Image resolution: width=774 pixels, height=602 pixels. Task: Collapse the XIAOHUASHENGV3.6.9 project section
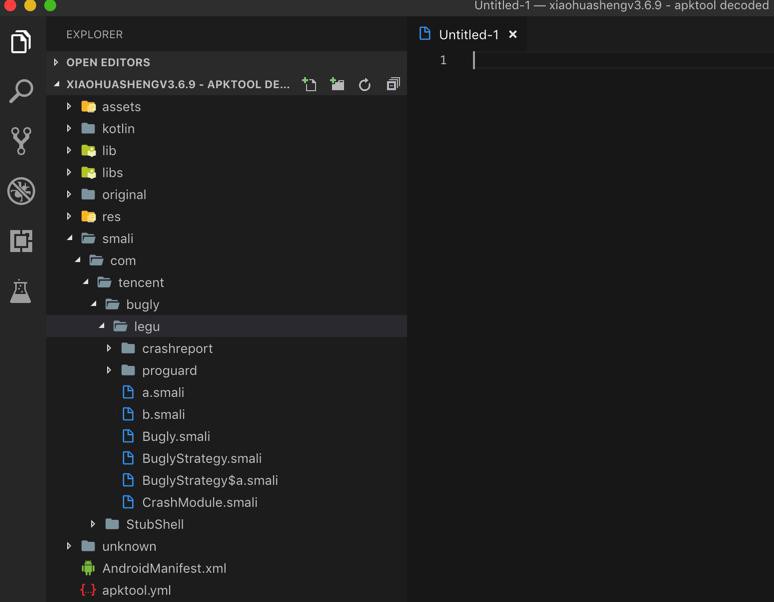(56, 84)
